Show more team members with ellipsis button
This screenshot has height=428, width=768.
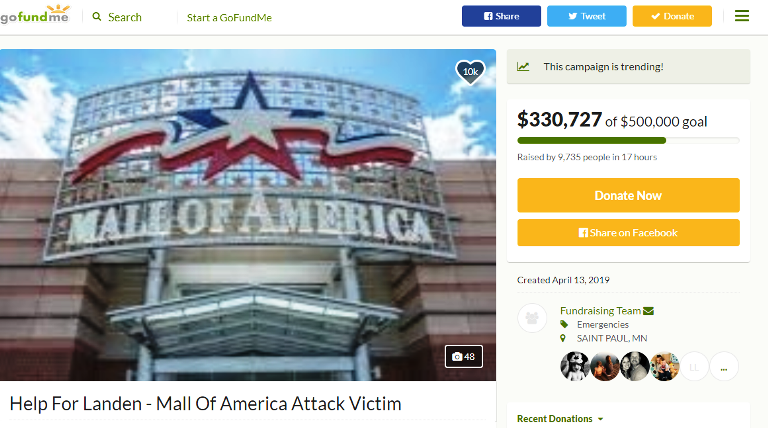724,366
